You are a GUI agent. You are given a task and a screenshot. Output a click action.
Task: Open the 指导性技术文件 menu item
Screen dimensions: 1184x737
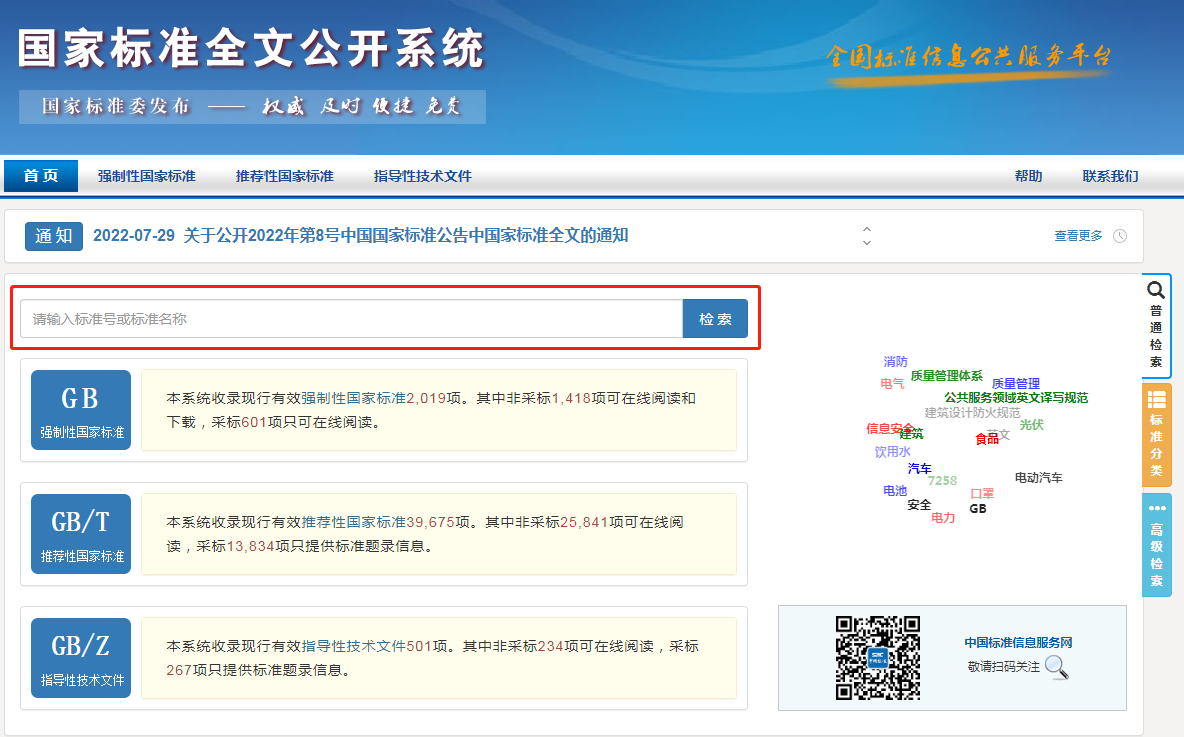(x=423, y=176)
